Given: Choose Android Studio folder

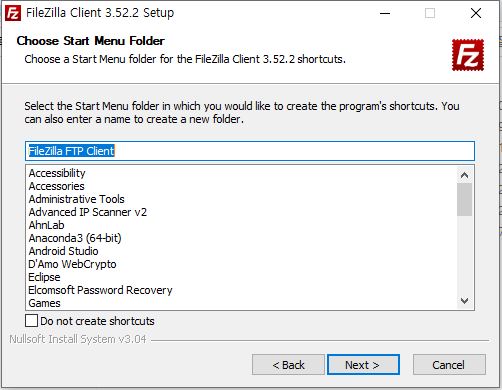Looking at the screenshot, I should coord(63,251).
